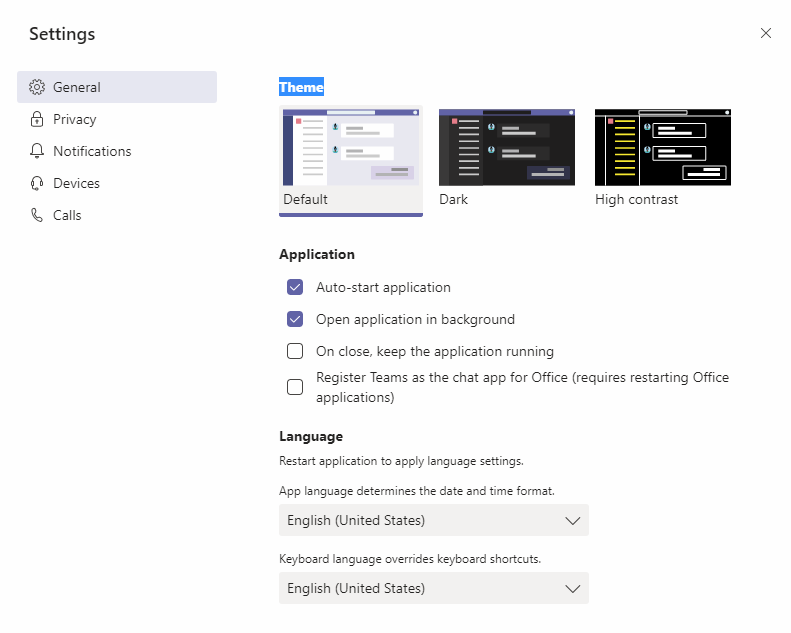The image size is (791, 633).
Task: Open the General settings tab
Action: [117, 87]
